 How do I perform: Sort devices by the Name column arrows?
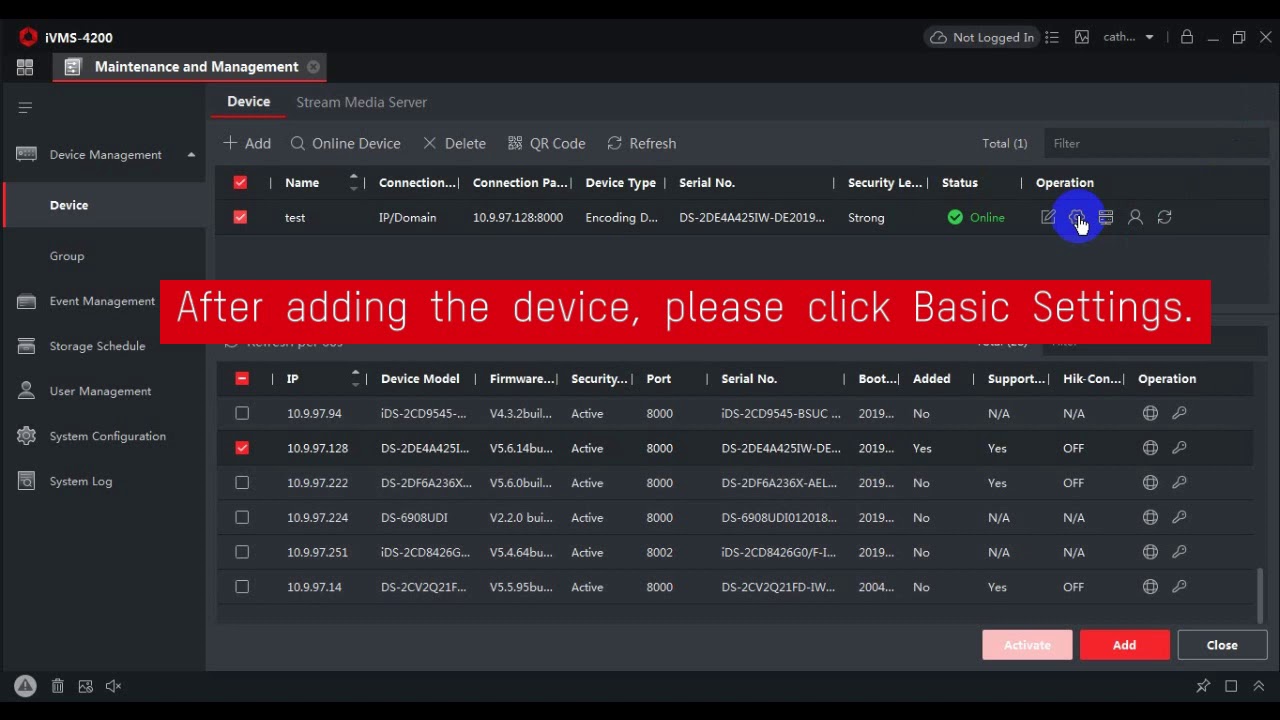(x=353, y=182)
